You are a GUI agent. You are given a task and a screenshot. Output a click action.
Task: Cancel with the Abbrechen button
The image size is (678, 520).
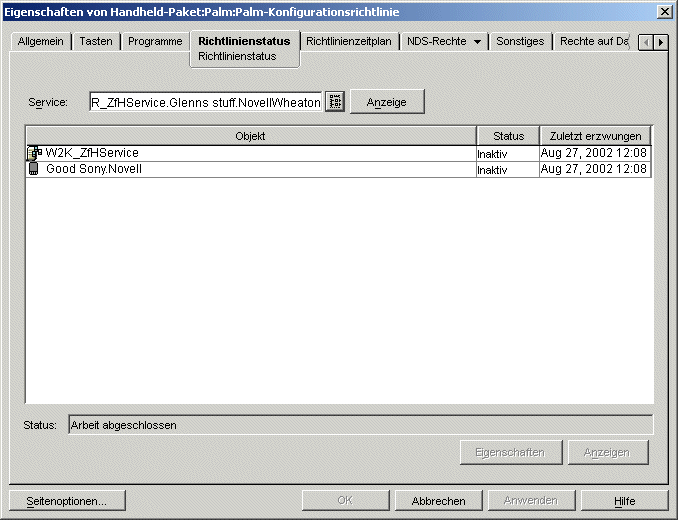[x=438, y=501]
